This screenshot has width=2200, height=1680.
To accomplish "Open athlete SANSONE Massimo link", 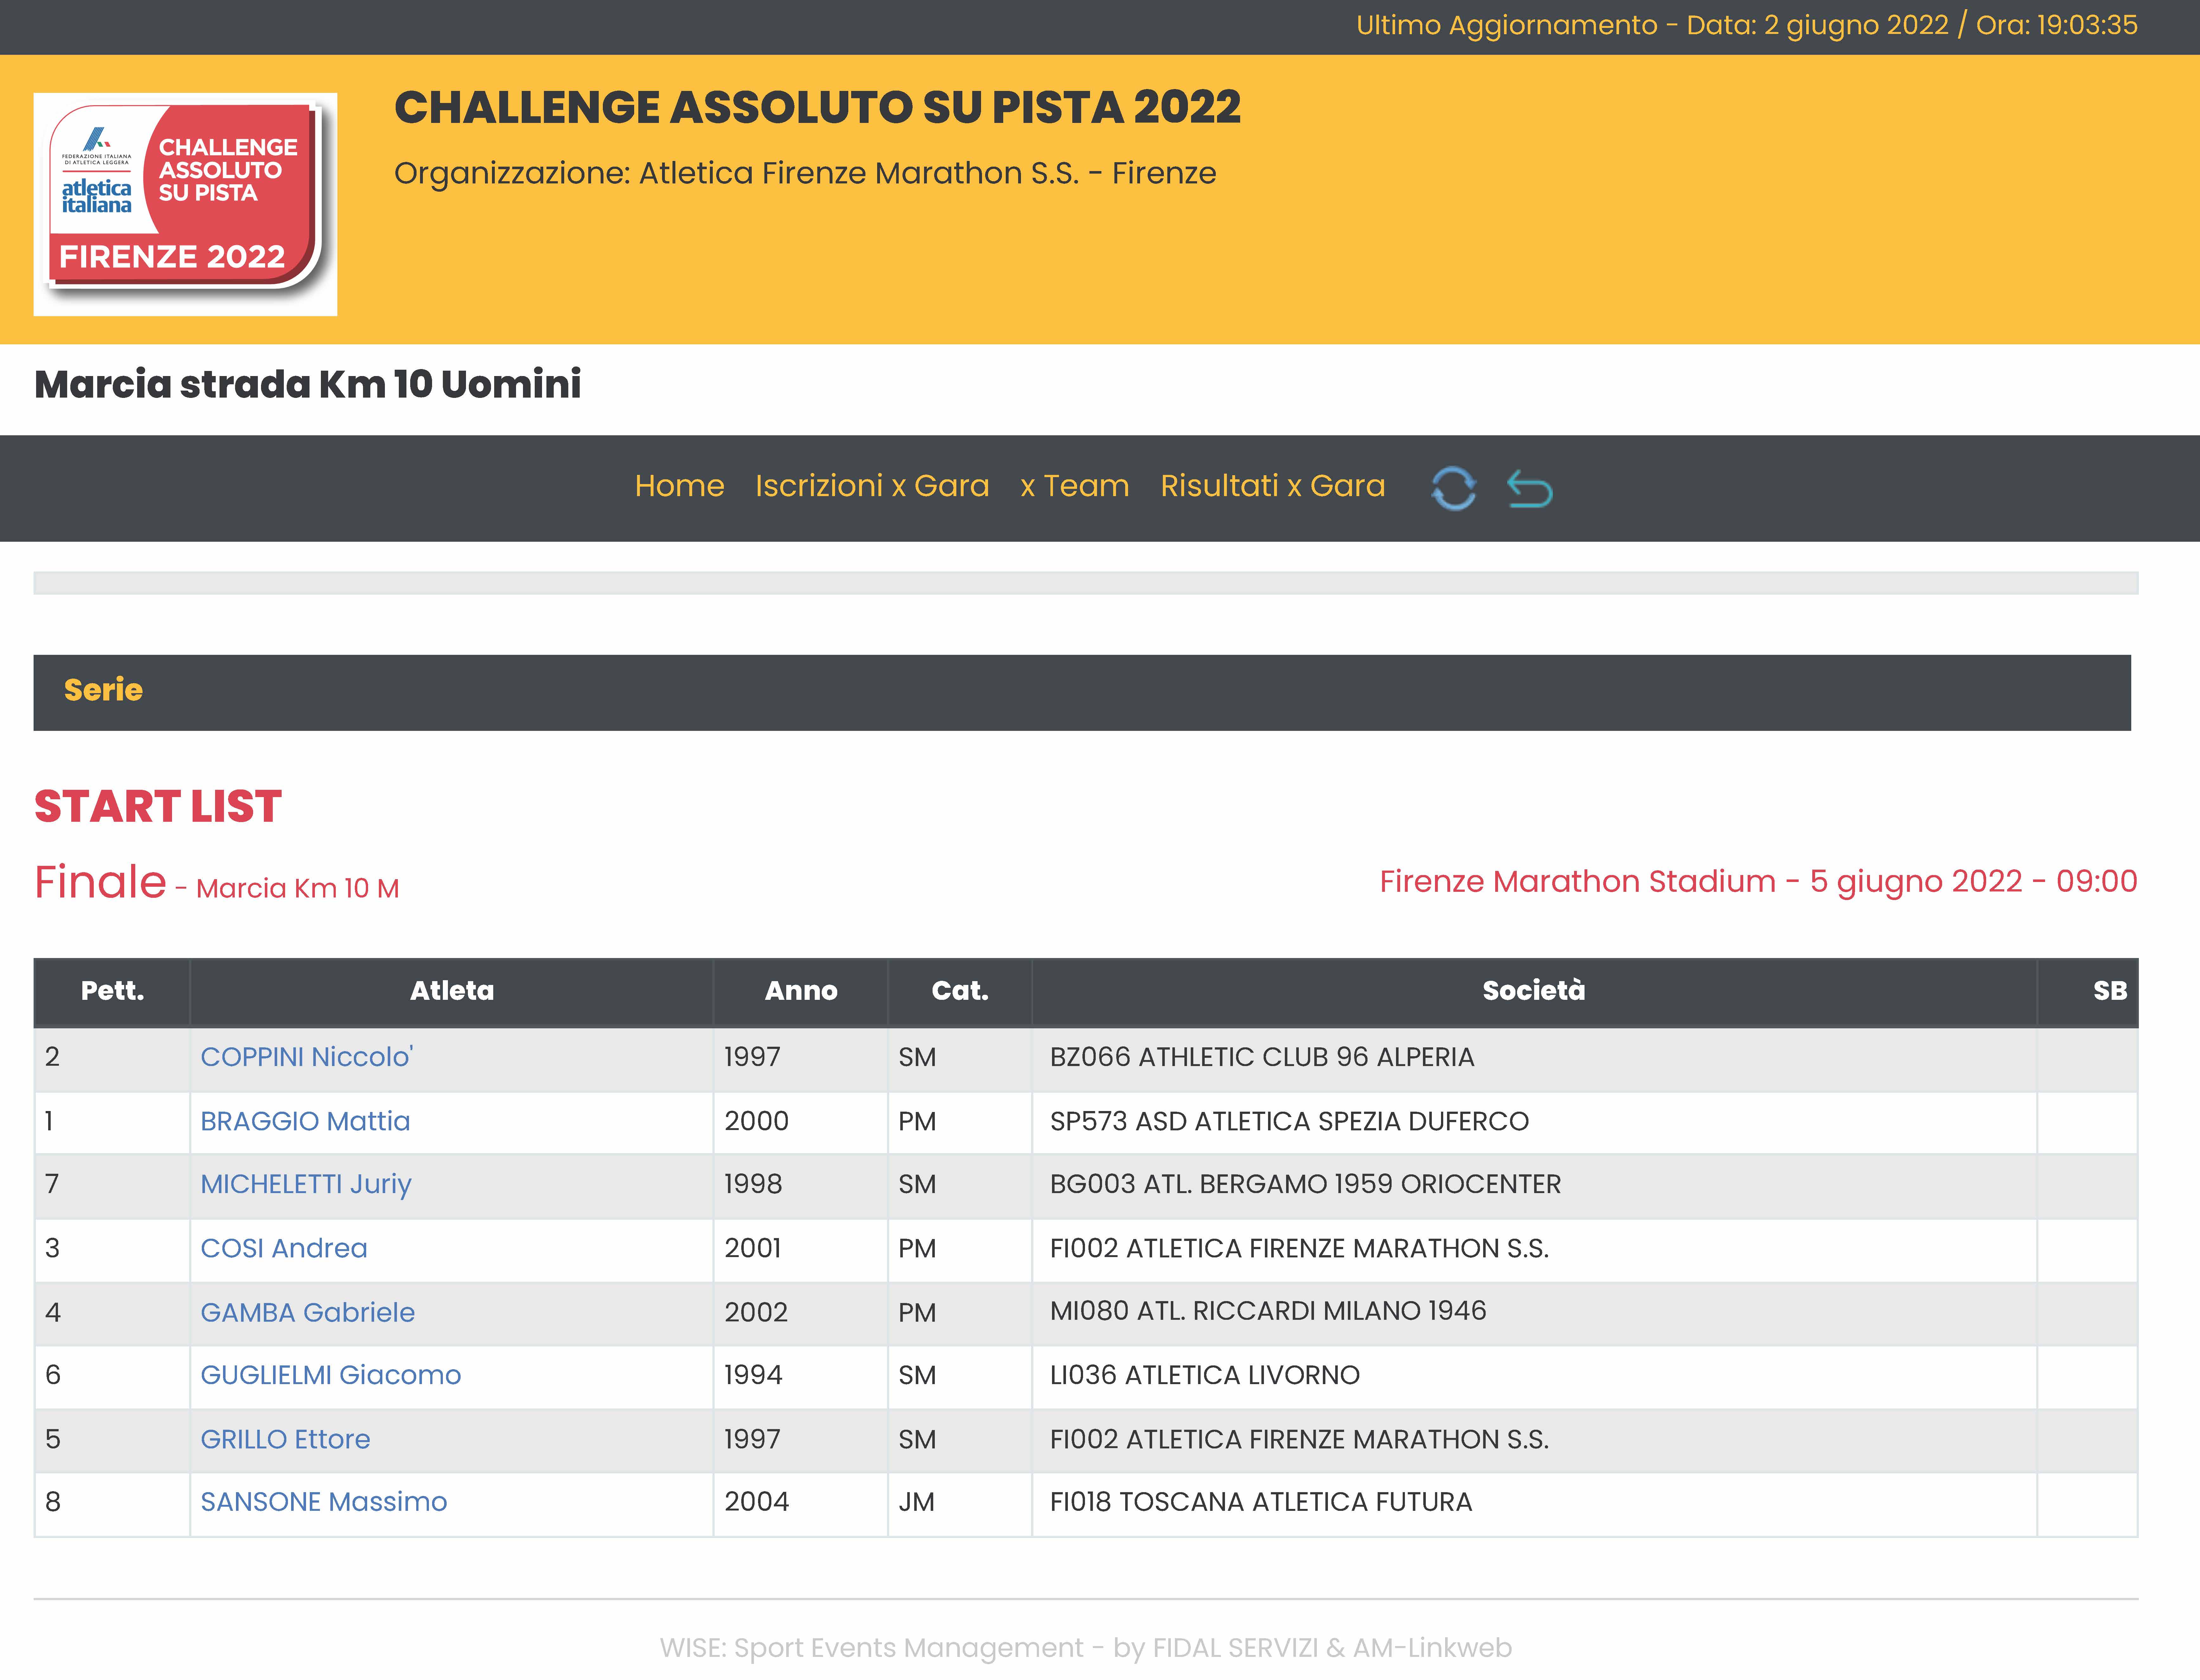I will coord(324,1502).
